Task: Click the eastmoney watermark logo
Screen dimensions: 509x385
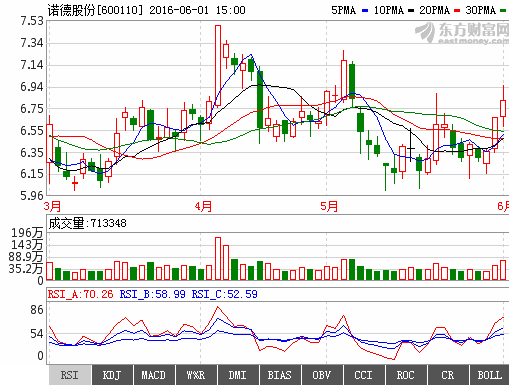Action: pyautogui.click(x=462, y=33)
